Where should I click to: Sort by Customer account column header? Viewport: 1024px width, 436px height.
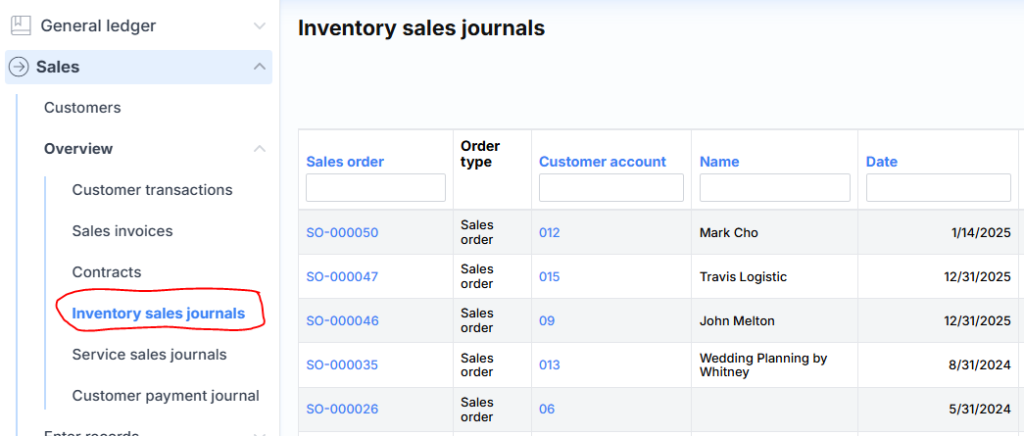pos(602,162)
